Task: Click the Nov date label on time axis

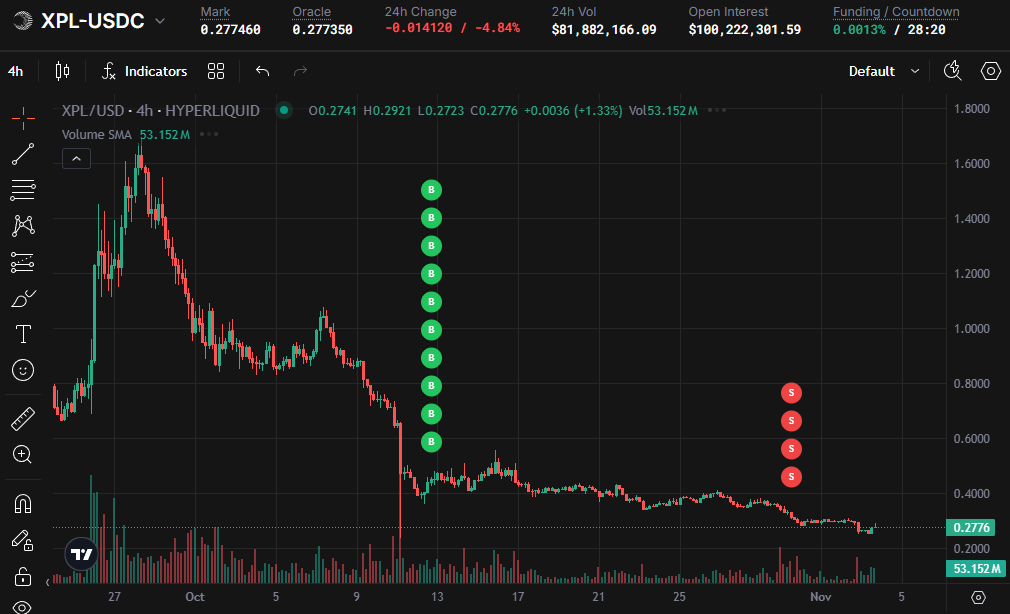Action: [821, 597]
